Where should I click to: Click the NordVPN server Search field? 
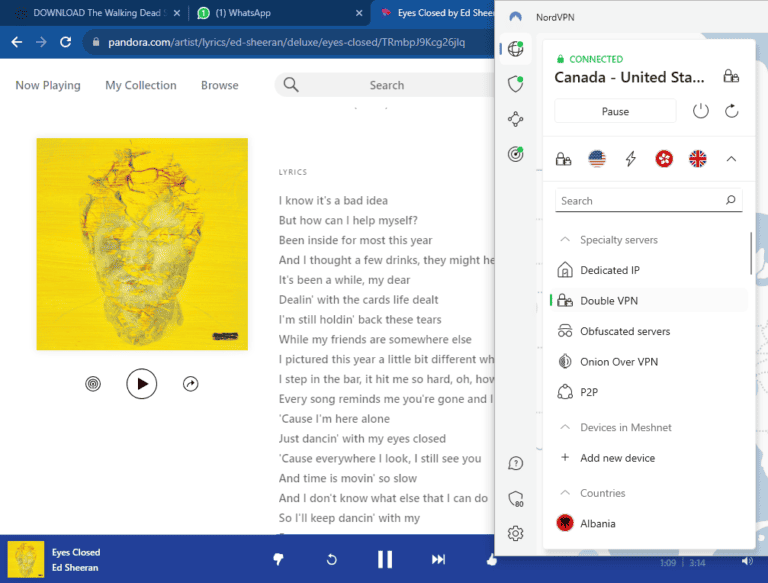pos(640,201)
